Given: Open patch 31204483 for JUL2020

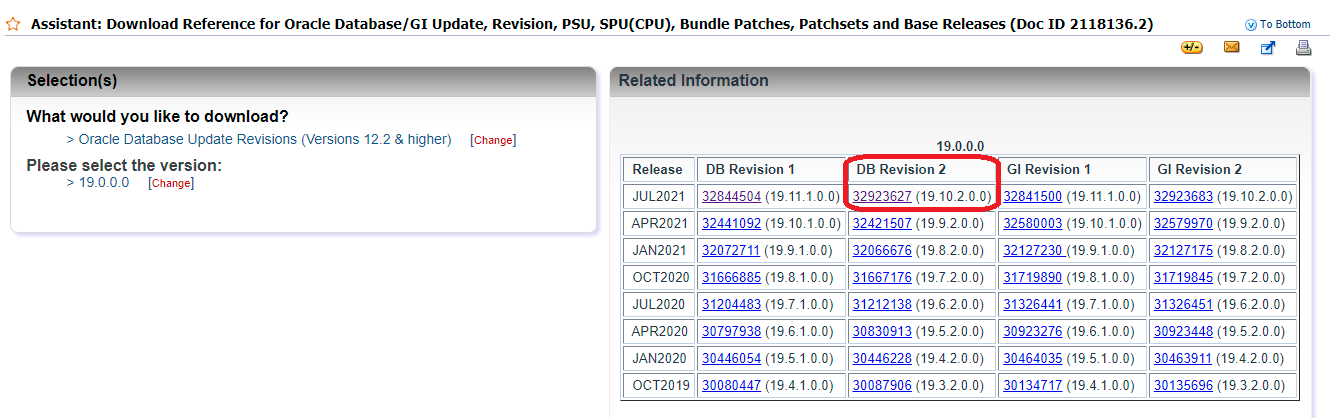Looking at the screenshot, I should tap(731, 304).
